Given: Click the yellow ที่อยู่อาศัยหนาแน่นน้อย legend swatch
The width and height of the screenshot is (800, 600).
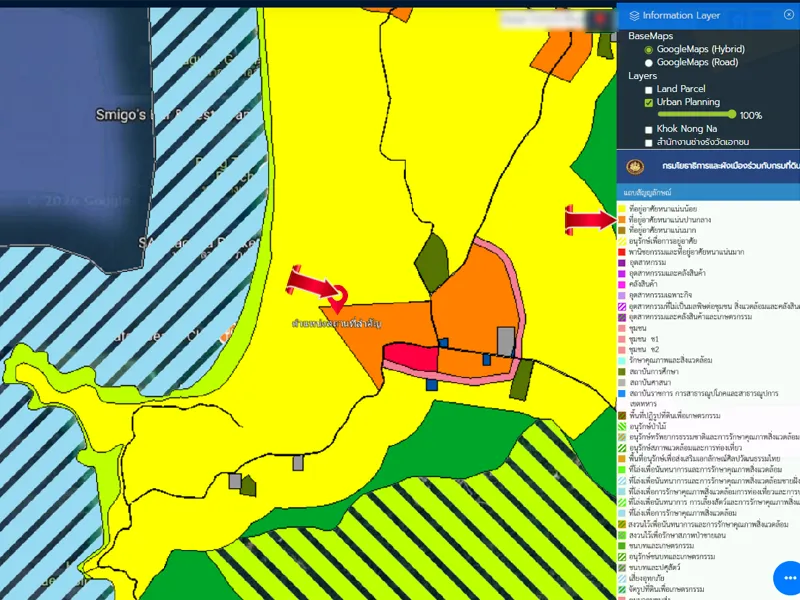Looking at the screenshot, I should coord(622,208).
